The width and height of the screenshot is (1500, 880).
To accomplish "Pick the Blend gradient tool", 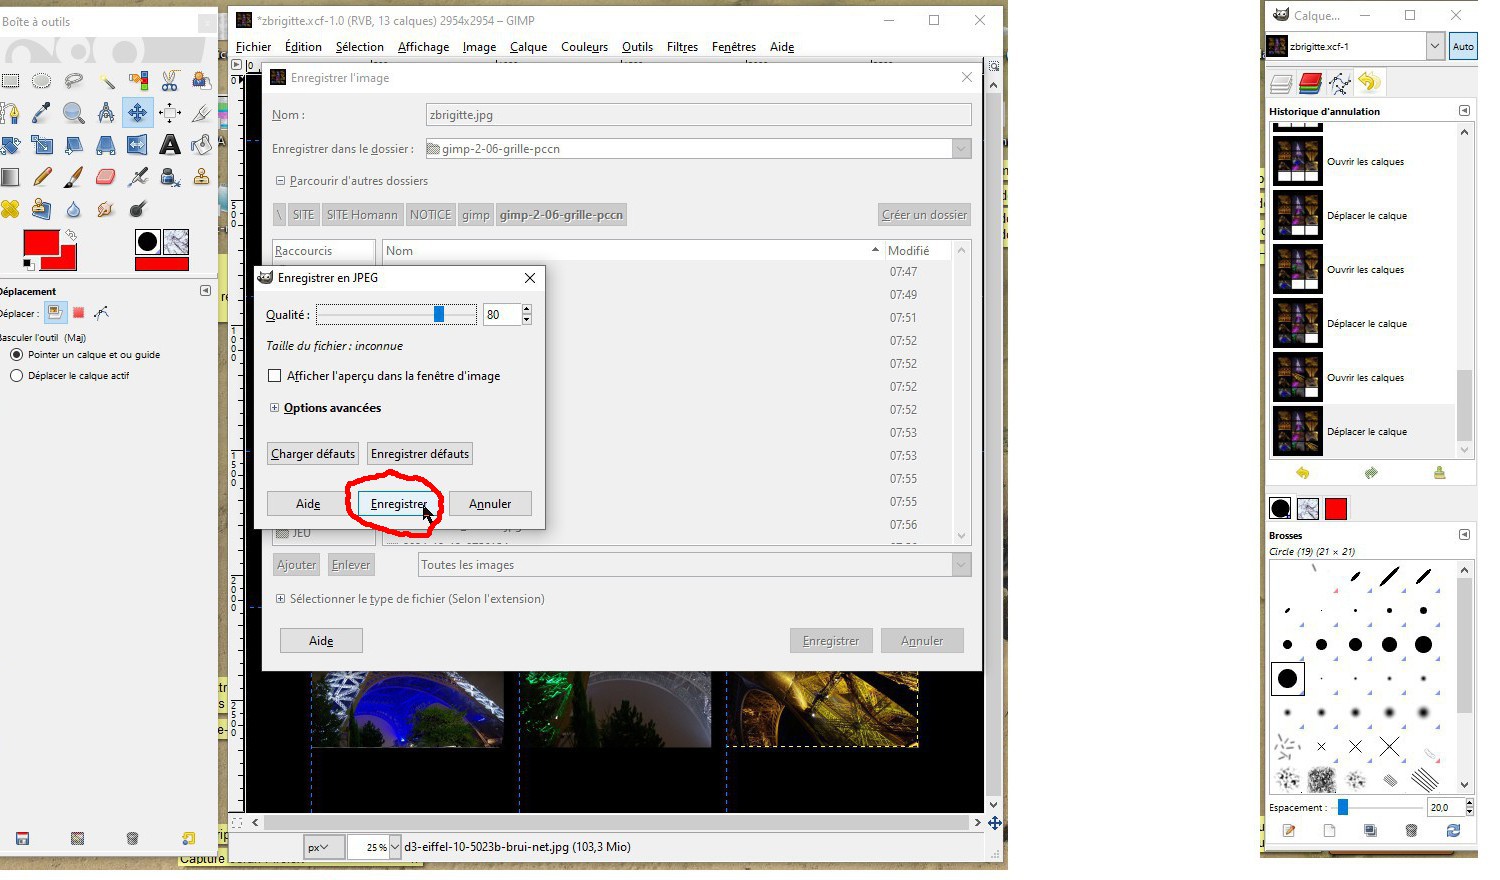I will click(x=10, y=177).
